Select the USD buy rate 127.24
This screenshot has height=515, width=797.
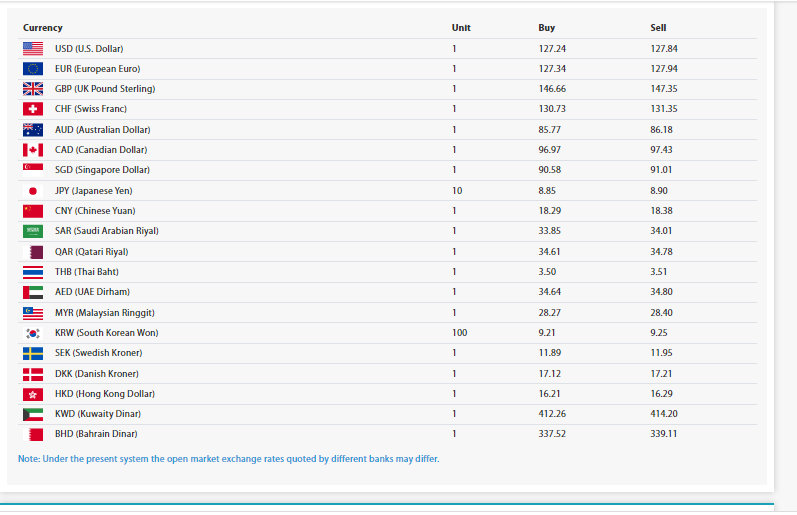click(x=551, y=48)
